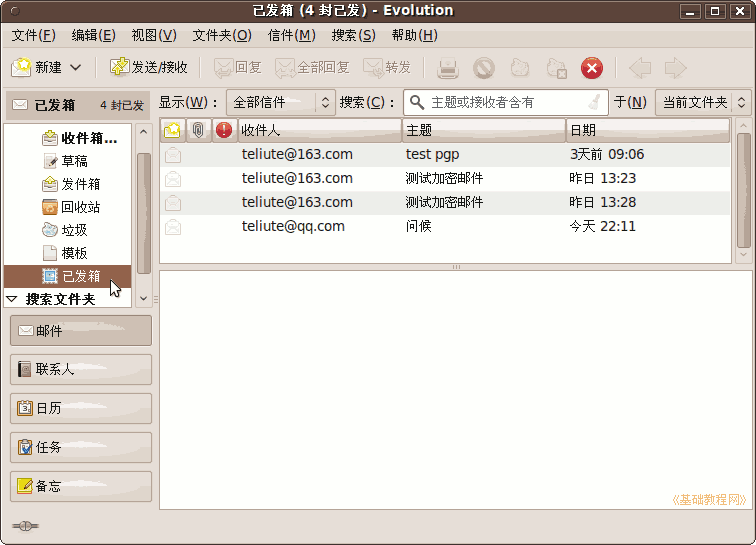
Task: Open the 搜索(S) menu
Action: [353, 35]
